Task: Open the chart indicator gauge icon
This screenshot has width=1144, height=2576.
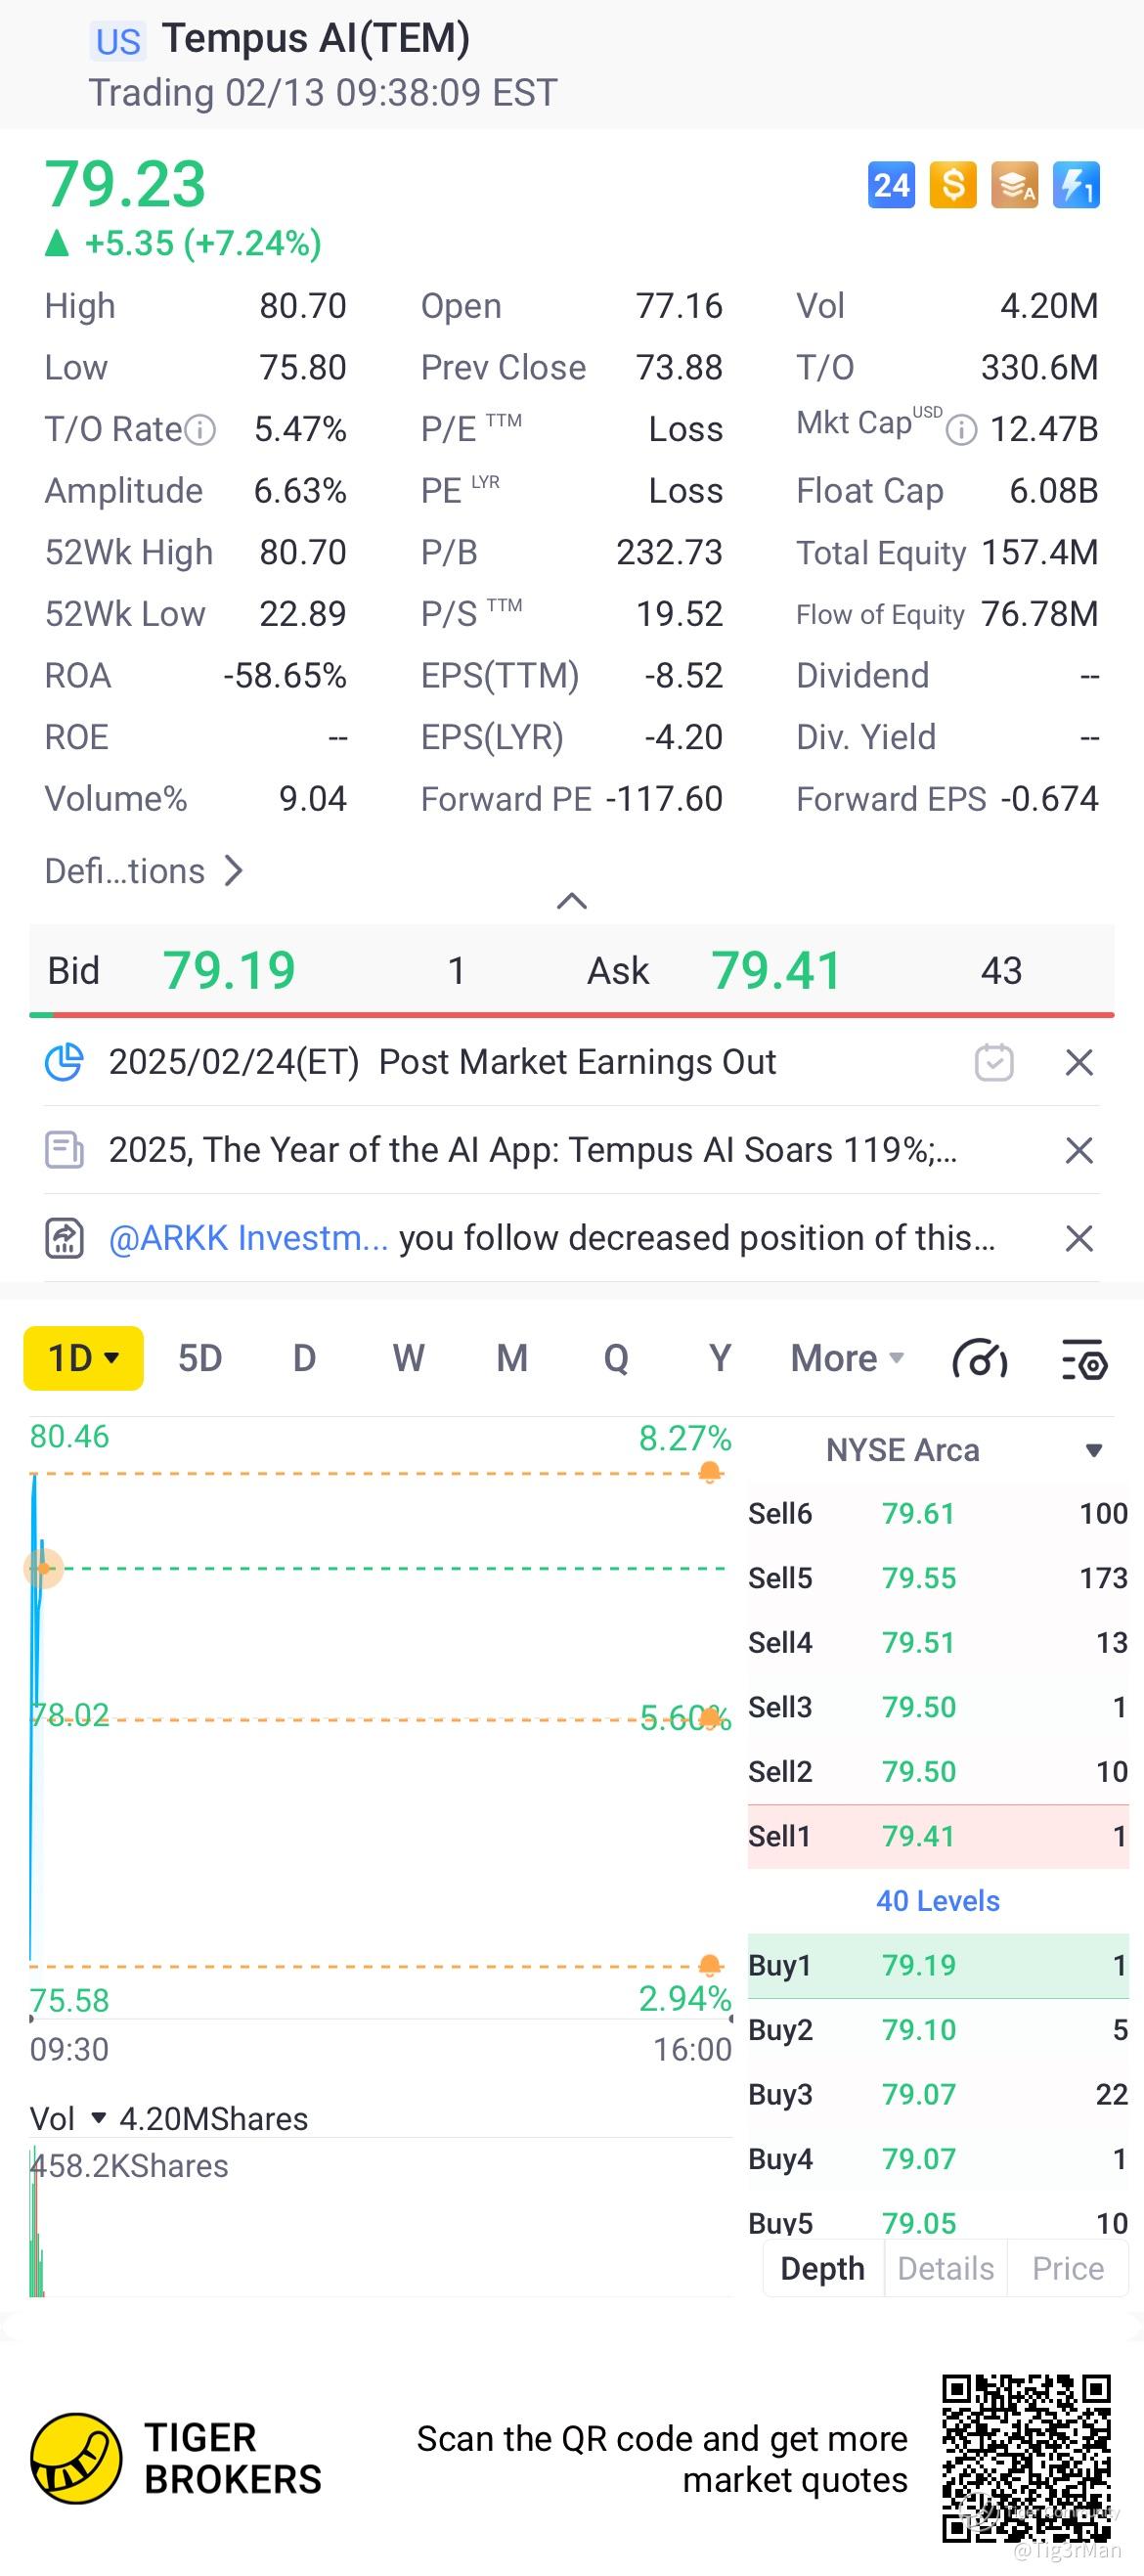Action: coord(980,1360)
